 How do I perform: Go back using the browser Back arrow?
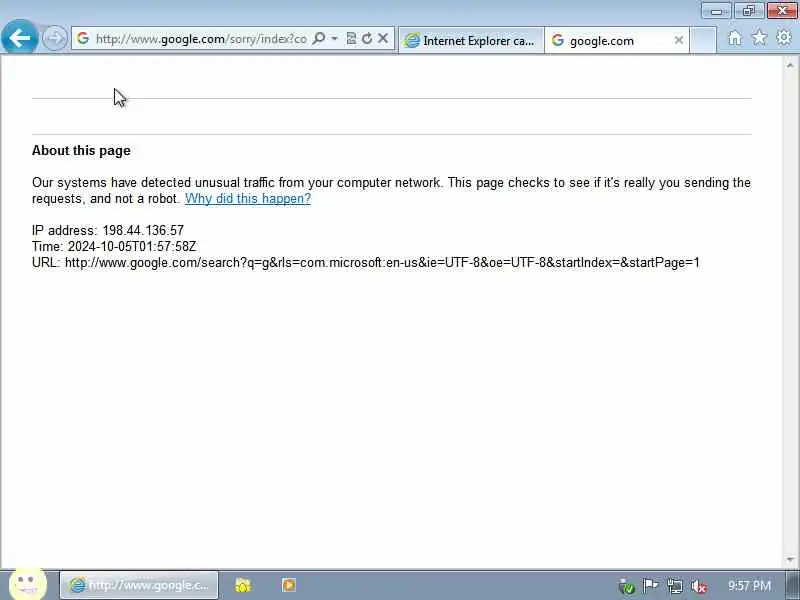coord(19,37)
